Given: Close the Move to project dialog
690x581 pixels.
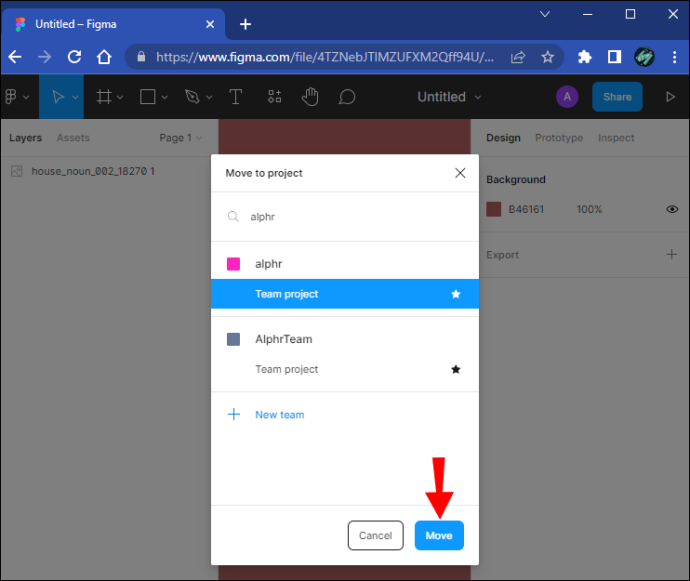Looking at the screenshot, I should pyautogui.click(x=460, y=173).
